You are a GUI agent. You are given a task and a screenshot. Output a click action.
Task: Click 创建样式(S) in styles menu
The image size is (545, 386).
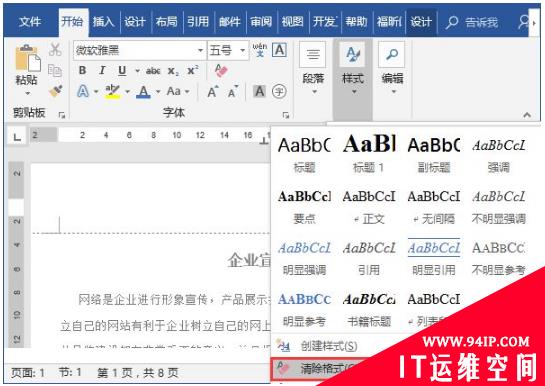(328, 346)
